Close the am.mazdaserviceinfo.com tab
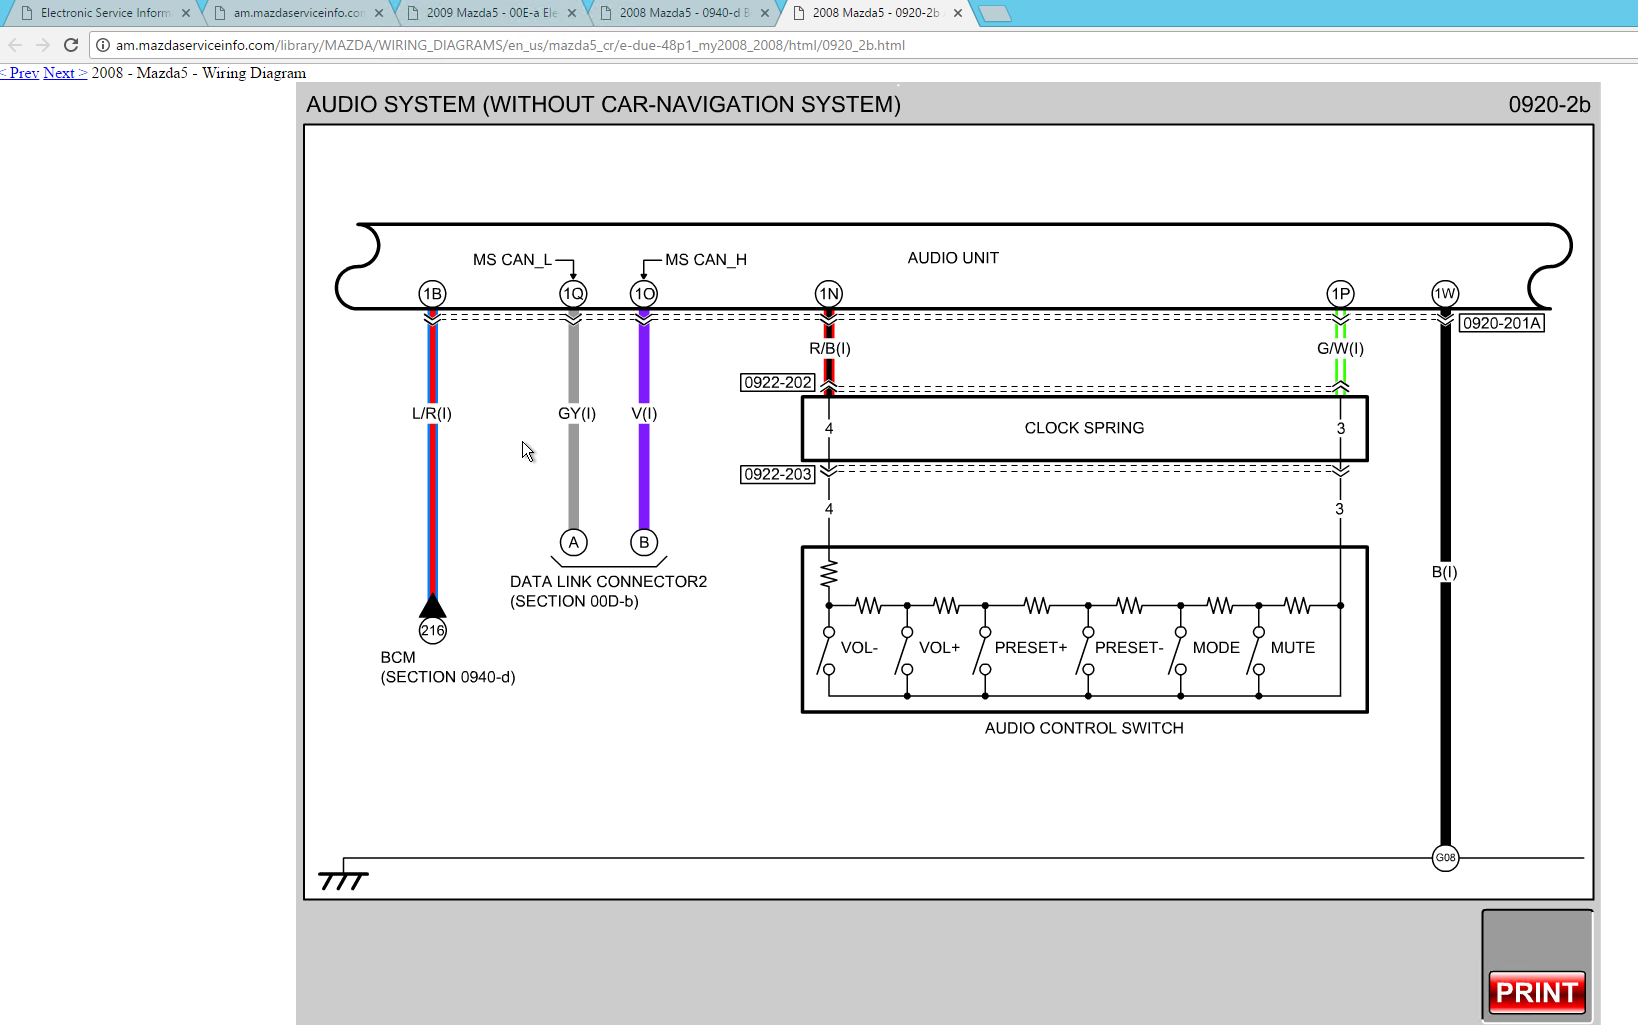Viewport: 1638px width, 1025px height. [379, 13]
